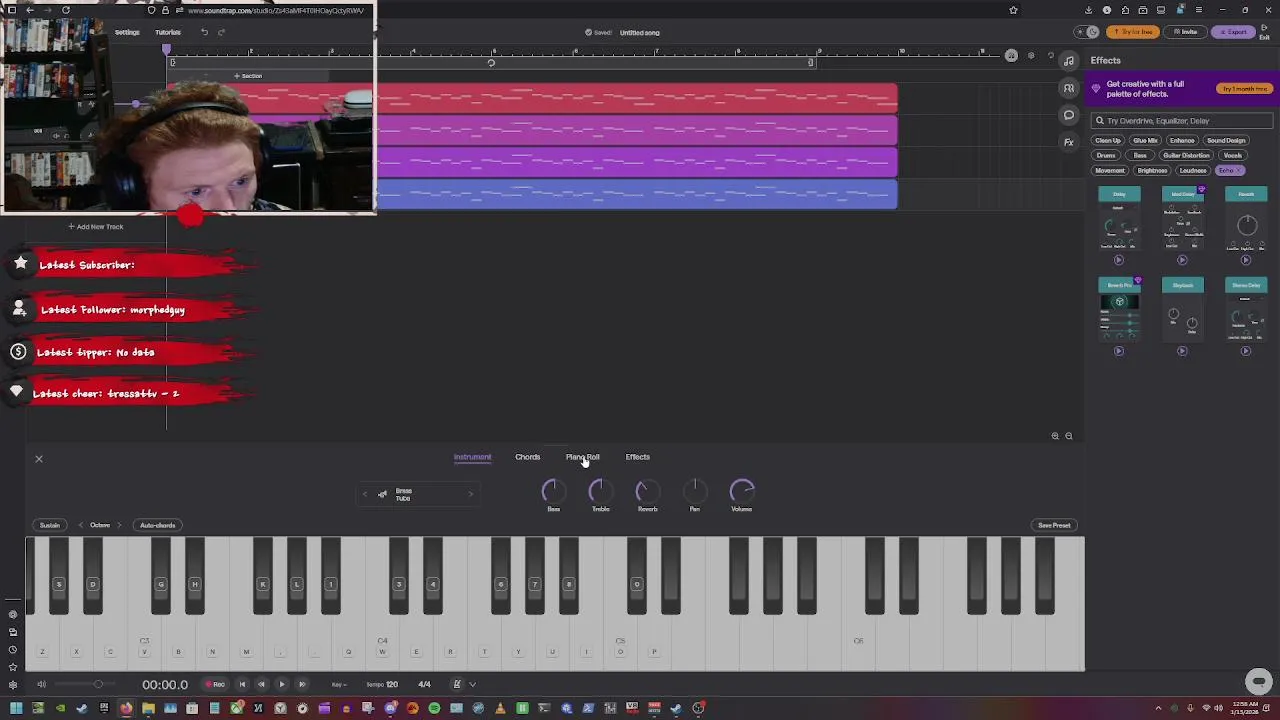Preview the Stereo Delay effect play icon

1246,351
